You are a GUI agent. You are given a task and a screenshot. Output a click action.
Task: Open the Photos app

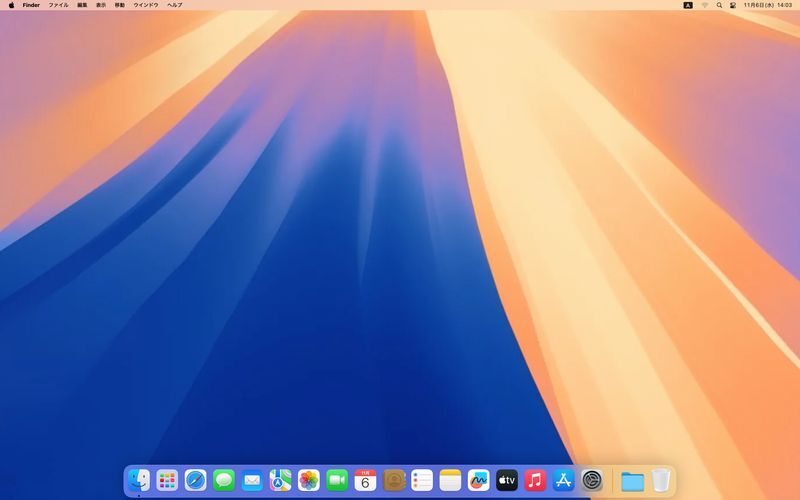(309, 481)
